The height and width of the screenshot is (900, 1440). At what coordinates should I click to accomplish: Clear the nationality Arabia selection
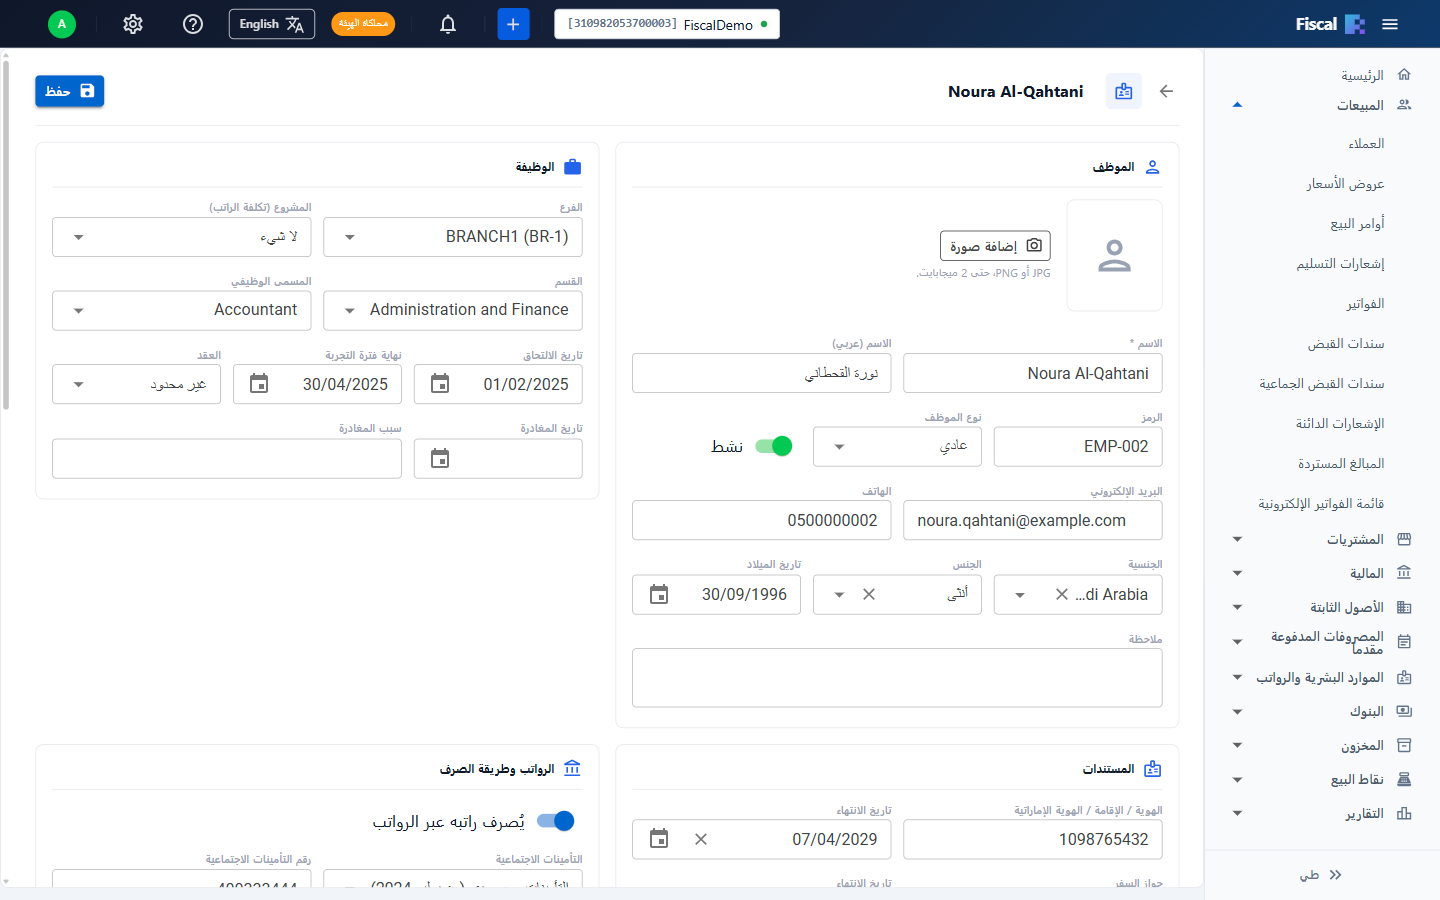point(1062,594)
